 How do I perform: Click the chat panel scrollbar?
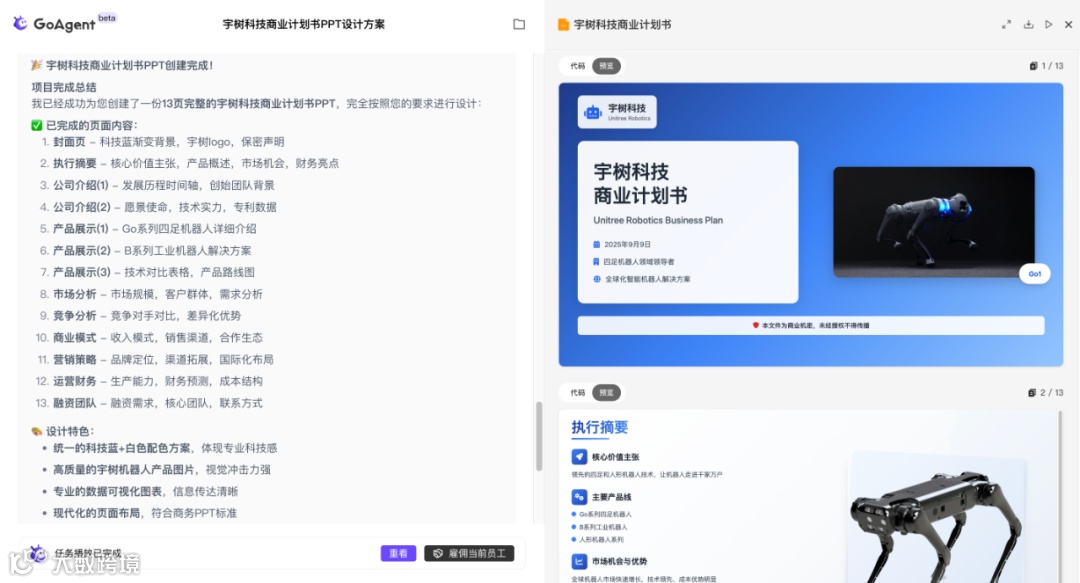click(539, 436)
